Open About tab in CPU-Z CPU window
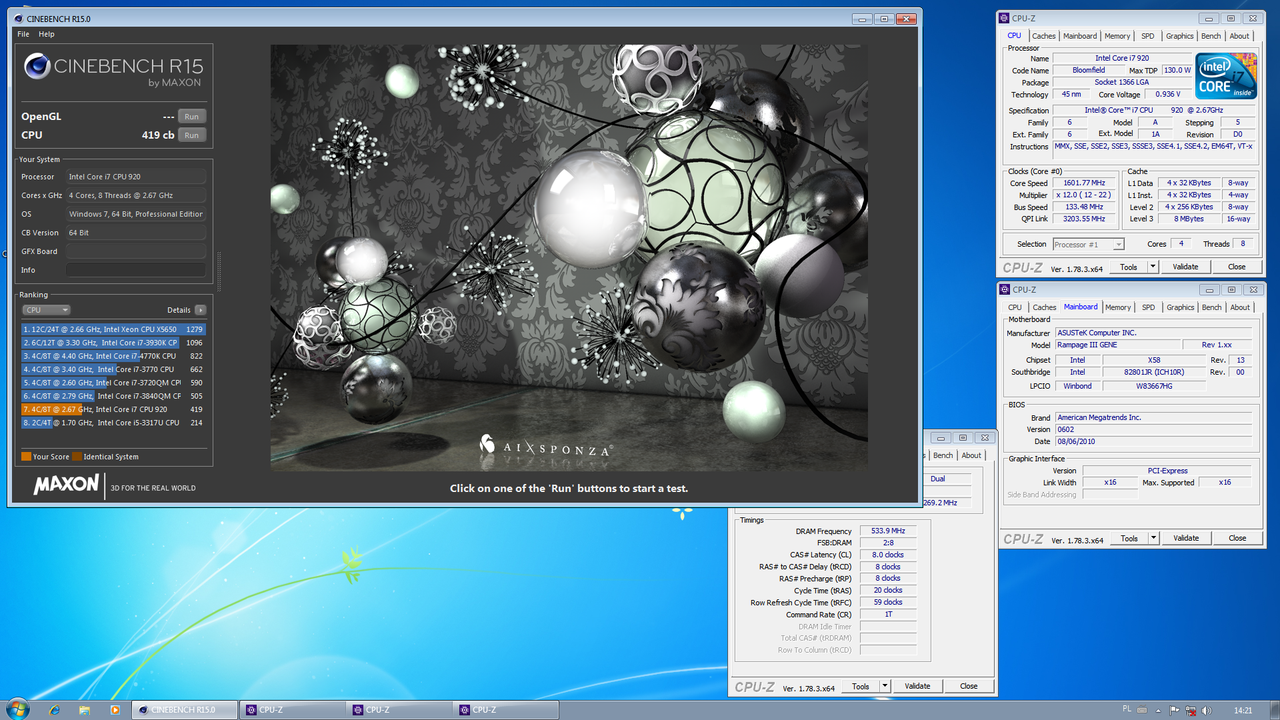 pyautogui.click(x=1239, y=36)
